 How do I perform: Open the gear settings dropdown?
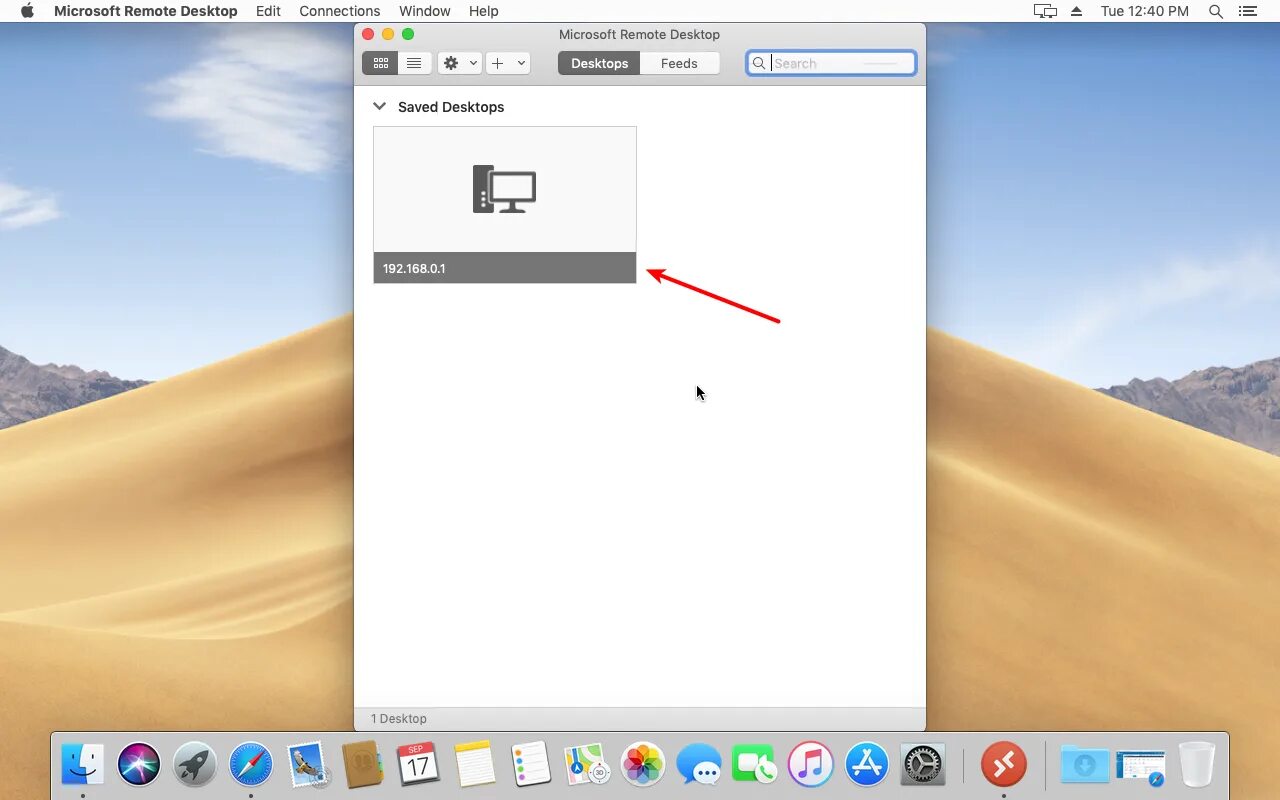[460, 63]
